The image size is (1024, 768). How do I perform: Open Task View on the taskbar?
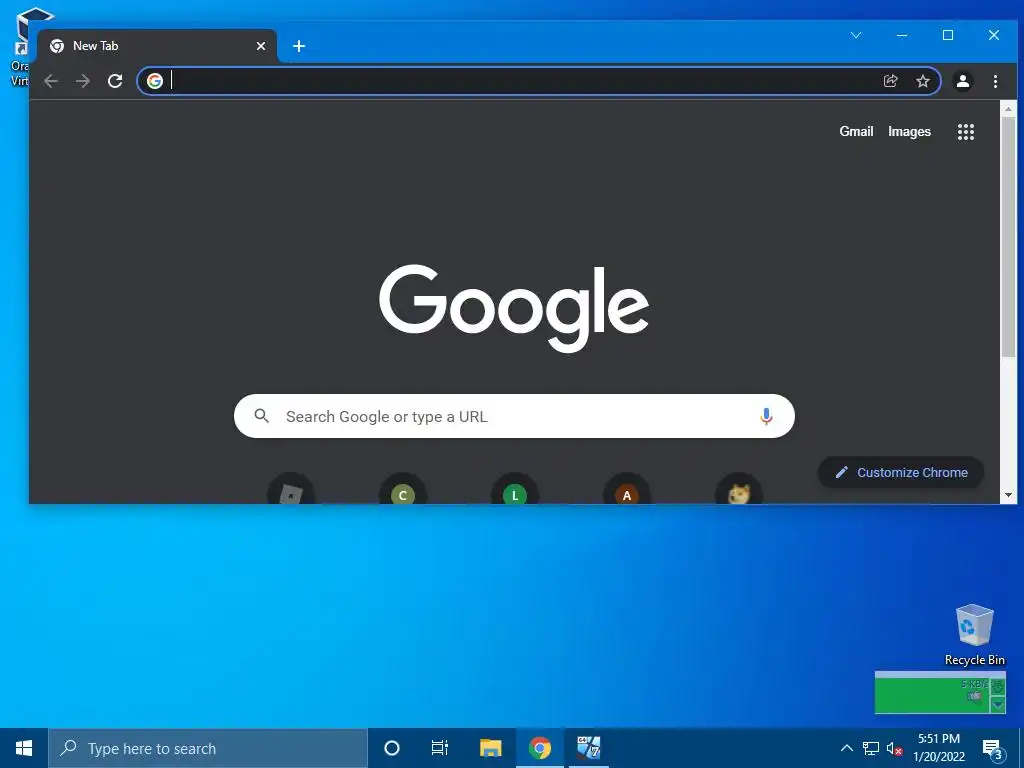click(x=440, y=748)
